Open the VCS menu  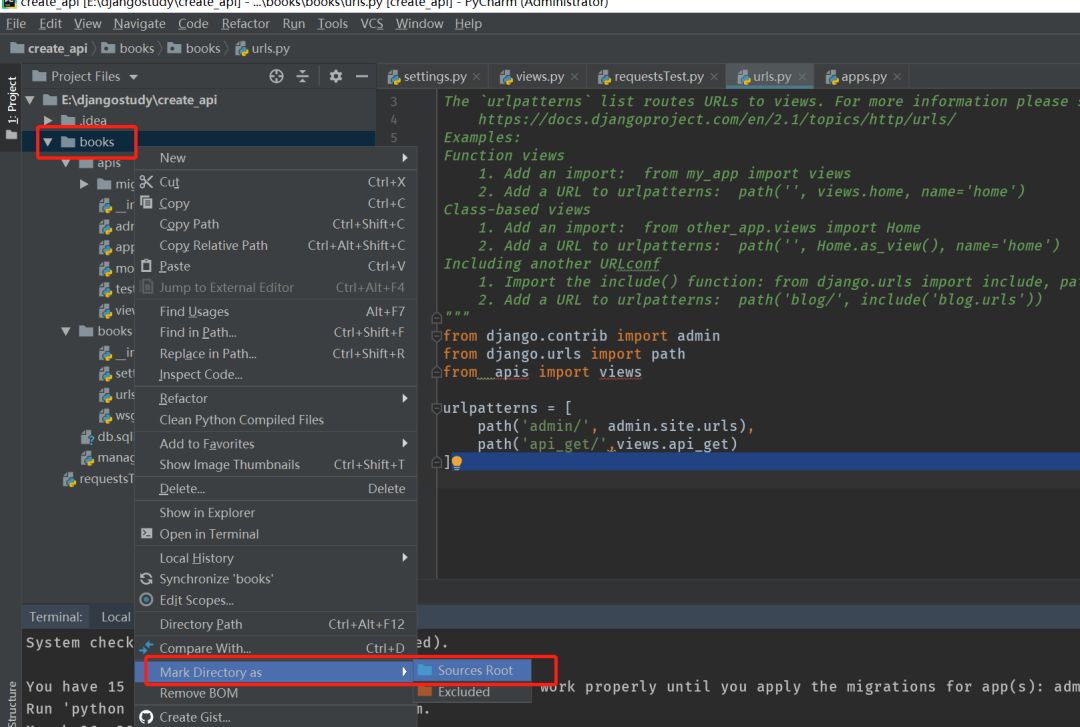click(372, 23)
